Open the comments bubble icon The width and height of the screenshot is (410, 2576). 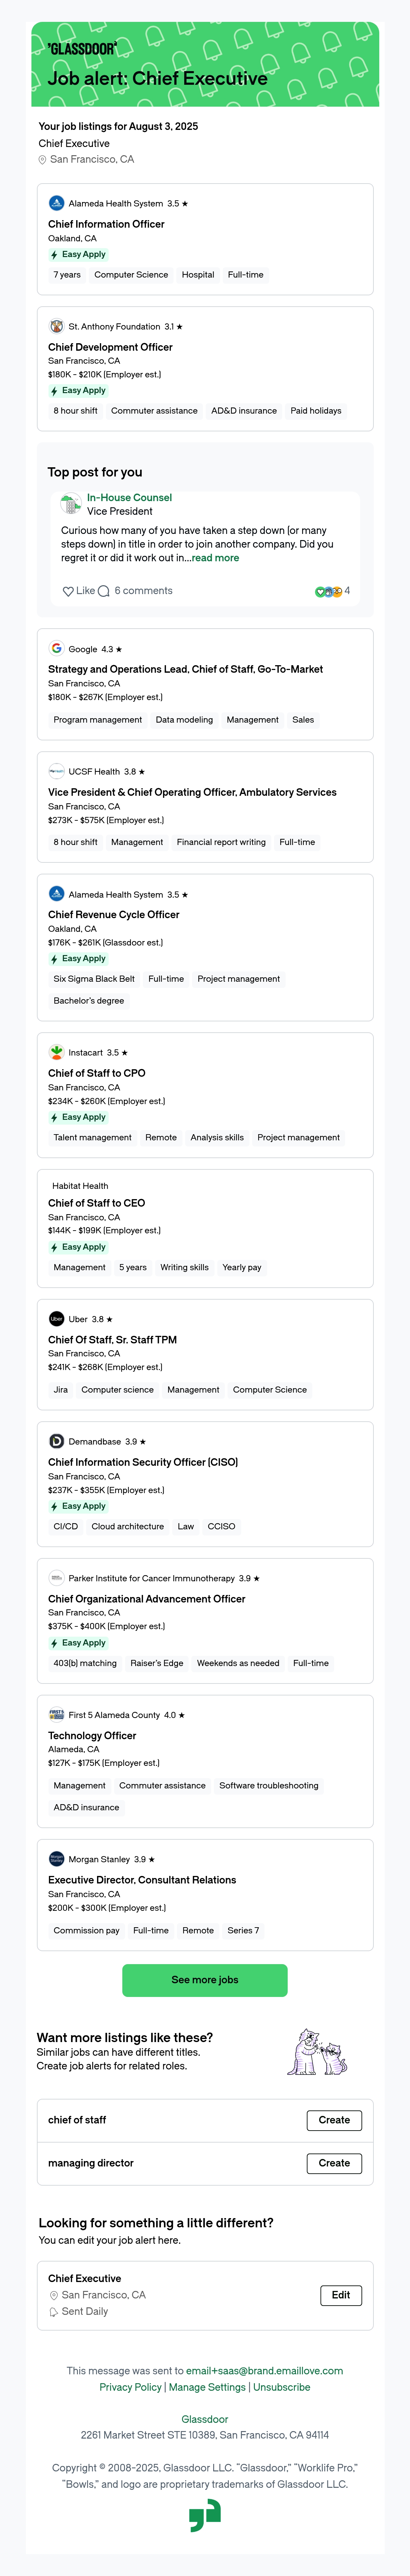tap(103, 591)
